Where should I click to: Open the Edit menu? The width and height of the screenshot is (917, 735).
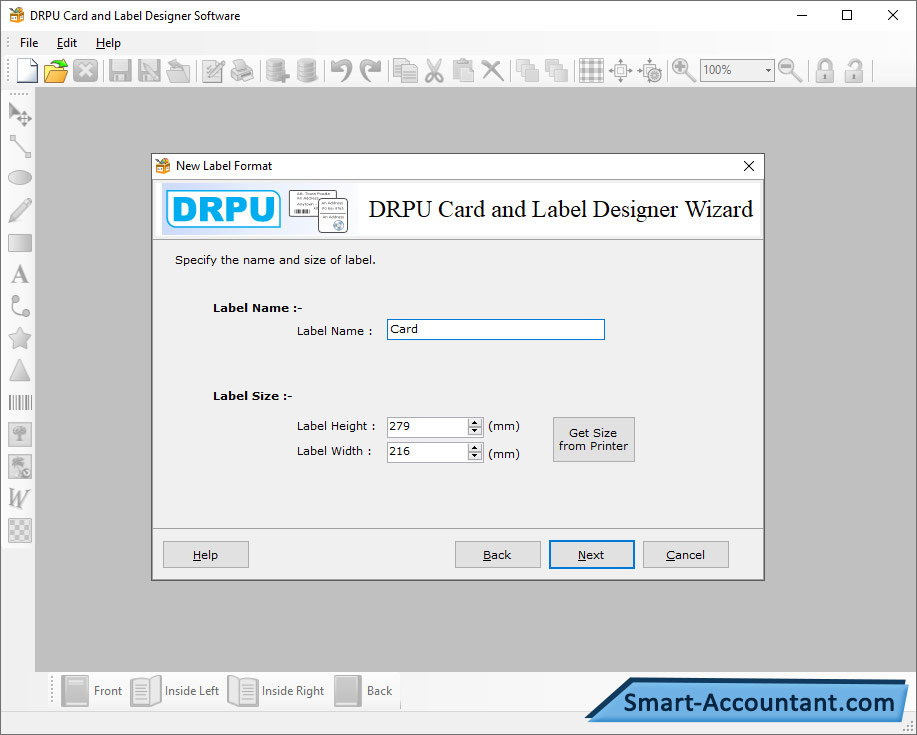pos(67,43)
